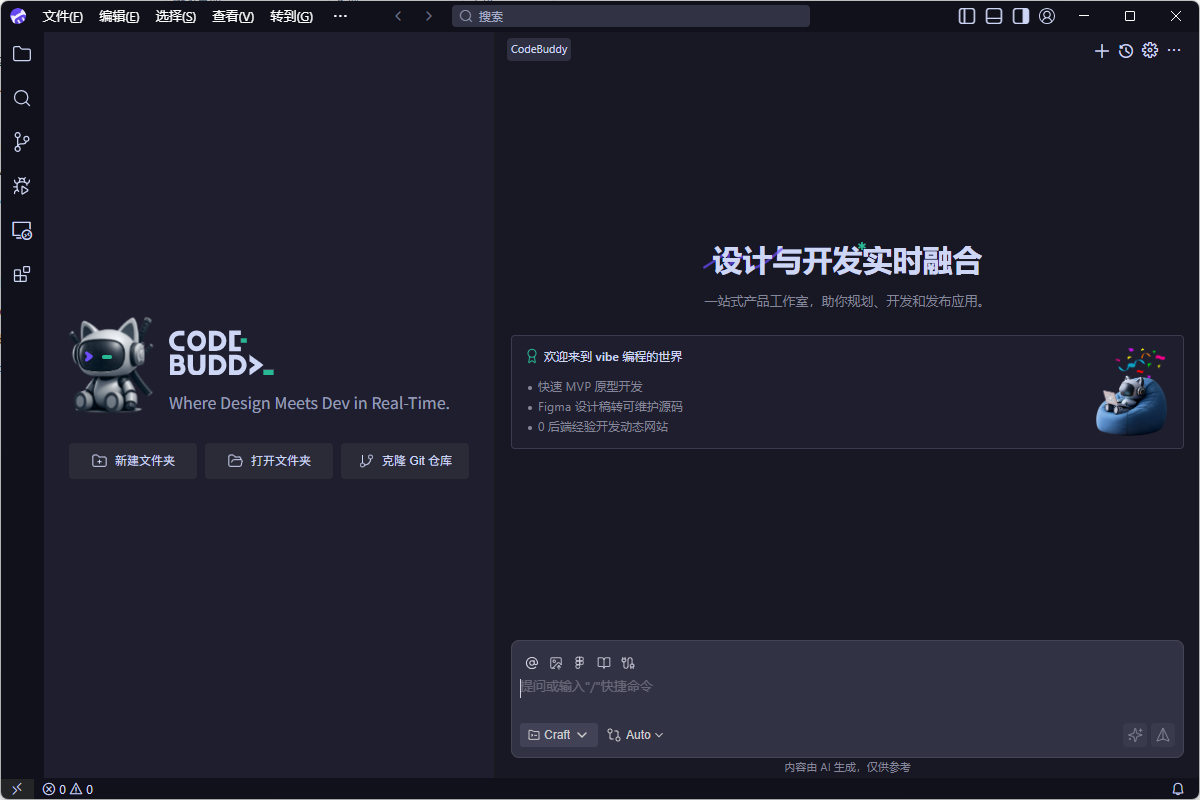Open the 文件 menu
This screenshot has height=800, width=1200.
pyautogui.click(x=63, y=16)
